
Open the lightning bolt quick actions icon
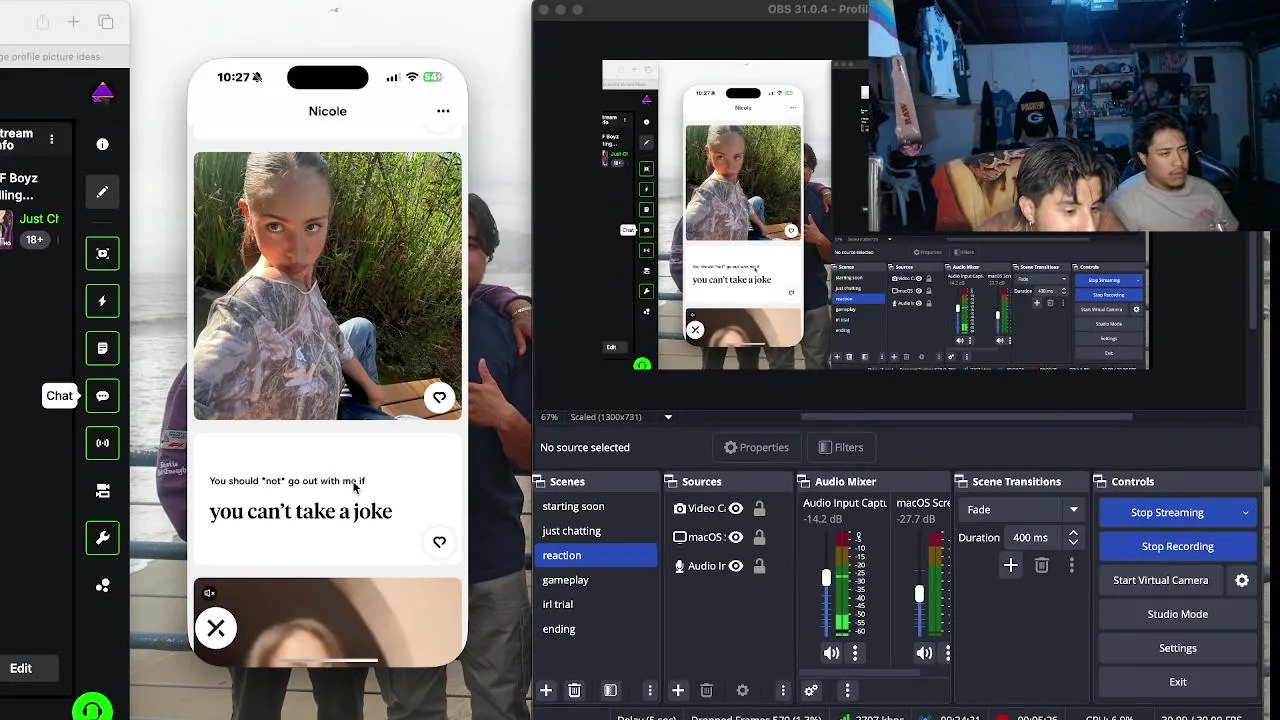click(102, 301)
